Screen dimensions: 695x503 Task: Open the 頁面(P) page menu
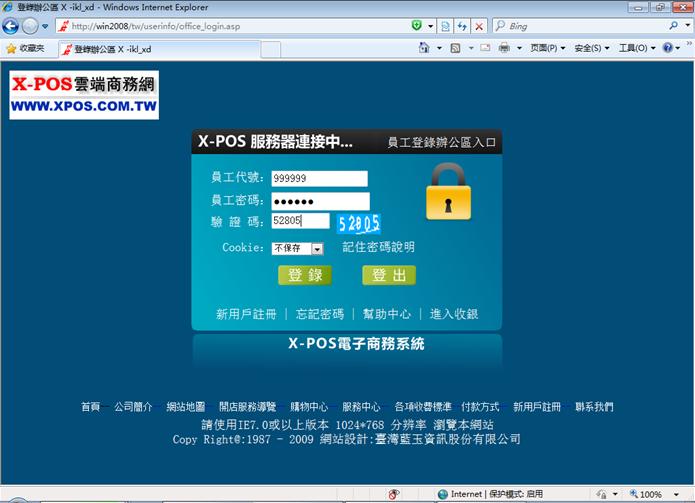[x=547, y=48]
